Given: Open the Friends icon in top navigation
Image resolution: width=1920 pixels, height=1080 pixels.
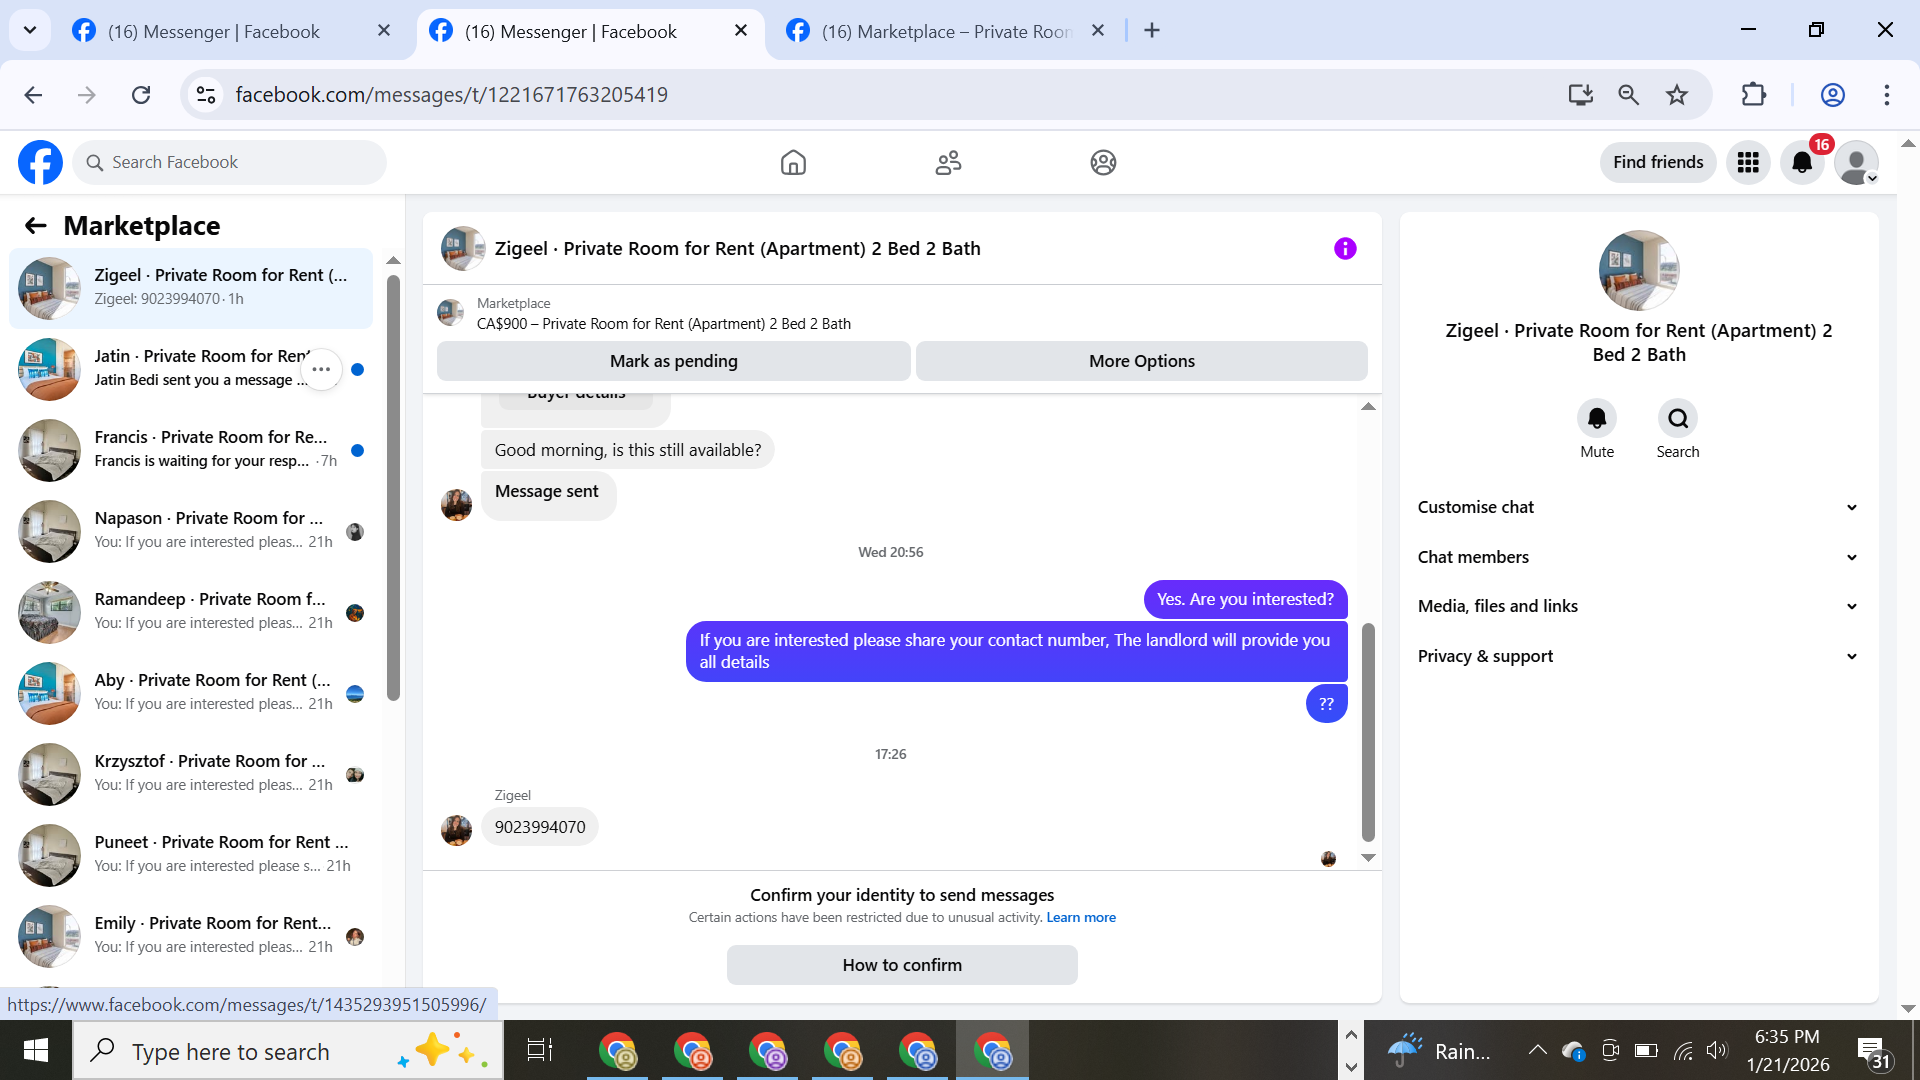Looking at the screenshot, I should 948,162.
